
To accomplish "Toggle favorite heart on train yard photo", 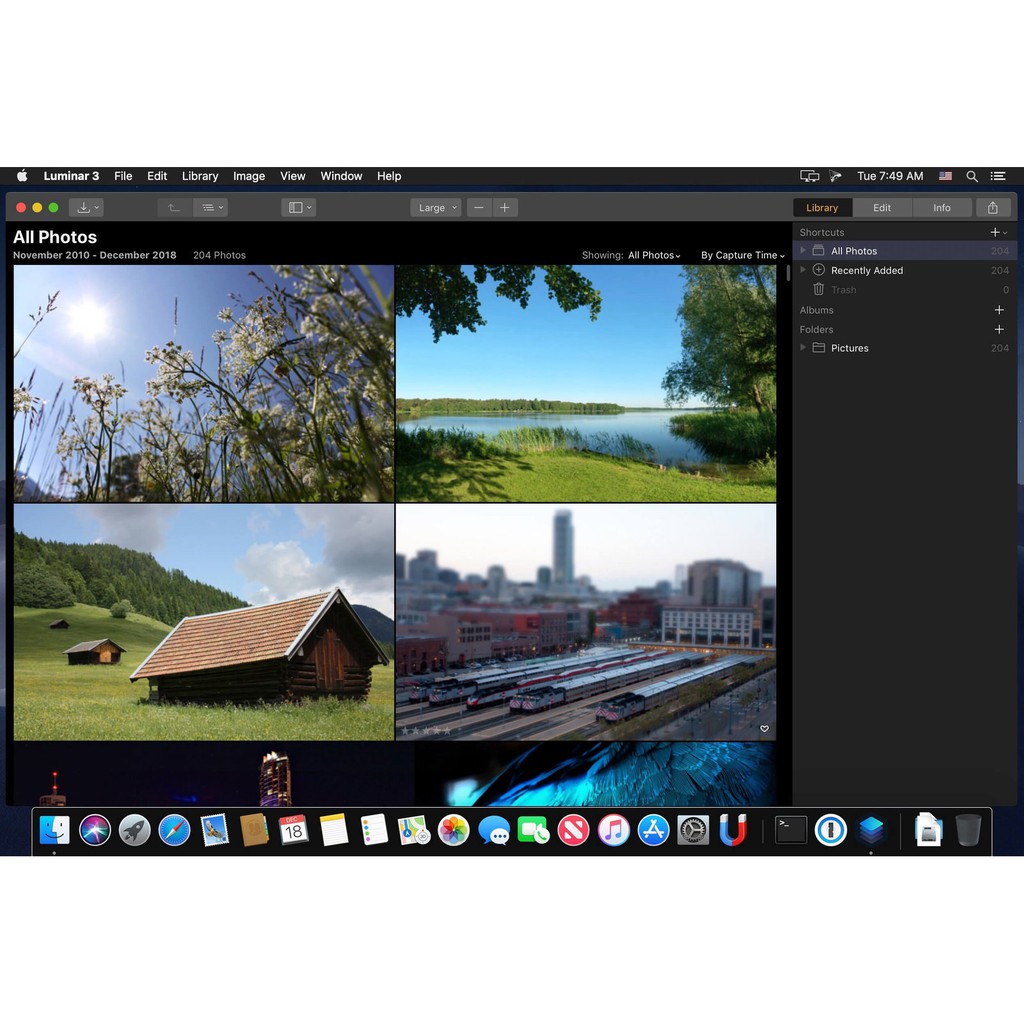I will click(764, 729).
